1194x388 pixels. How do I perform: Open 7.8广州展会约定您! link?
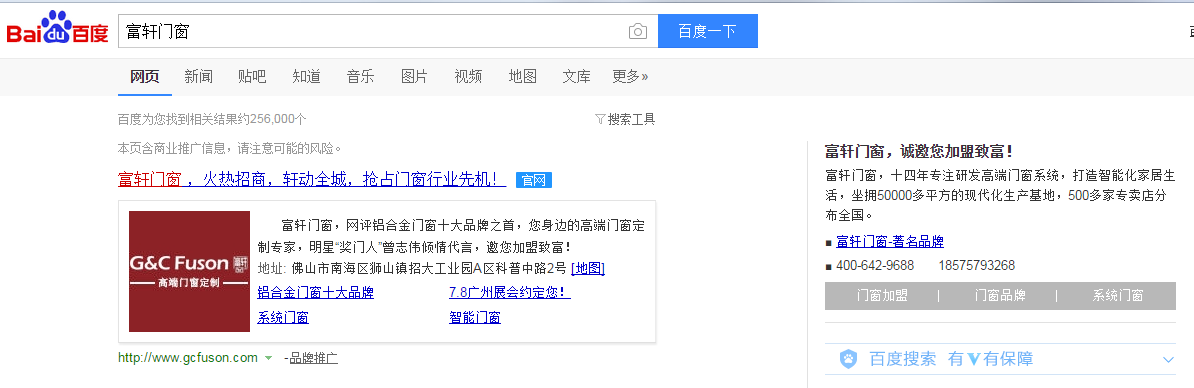click(x=510, y=293)
